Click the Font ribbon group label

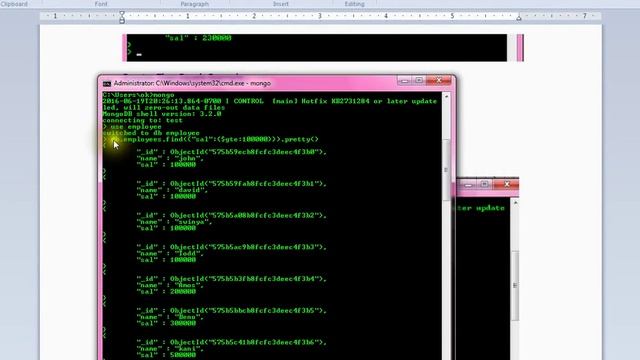point(101,4)
